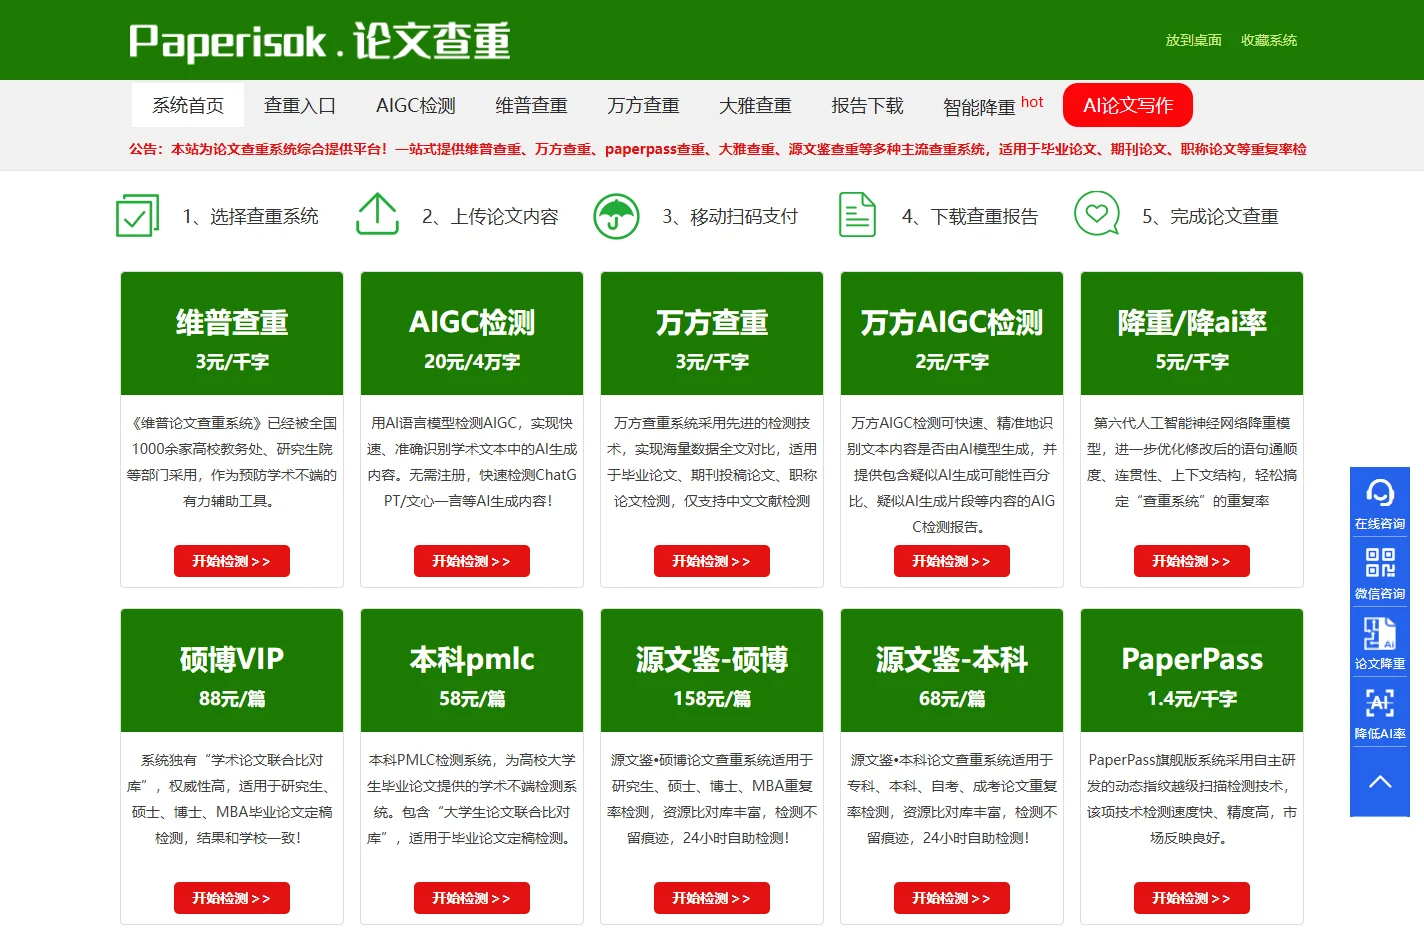
Task: Click the upload arrow icon for 上传论文内容
Action: [x=377, y=214]
